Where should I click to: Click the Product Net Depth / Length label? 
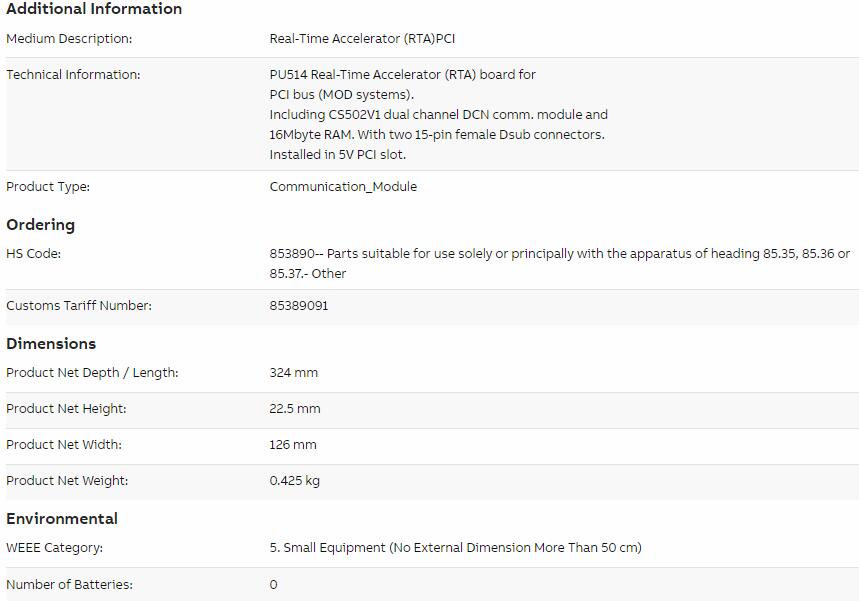point(92,373)
